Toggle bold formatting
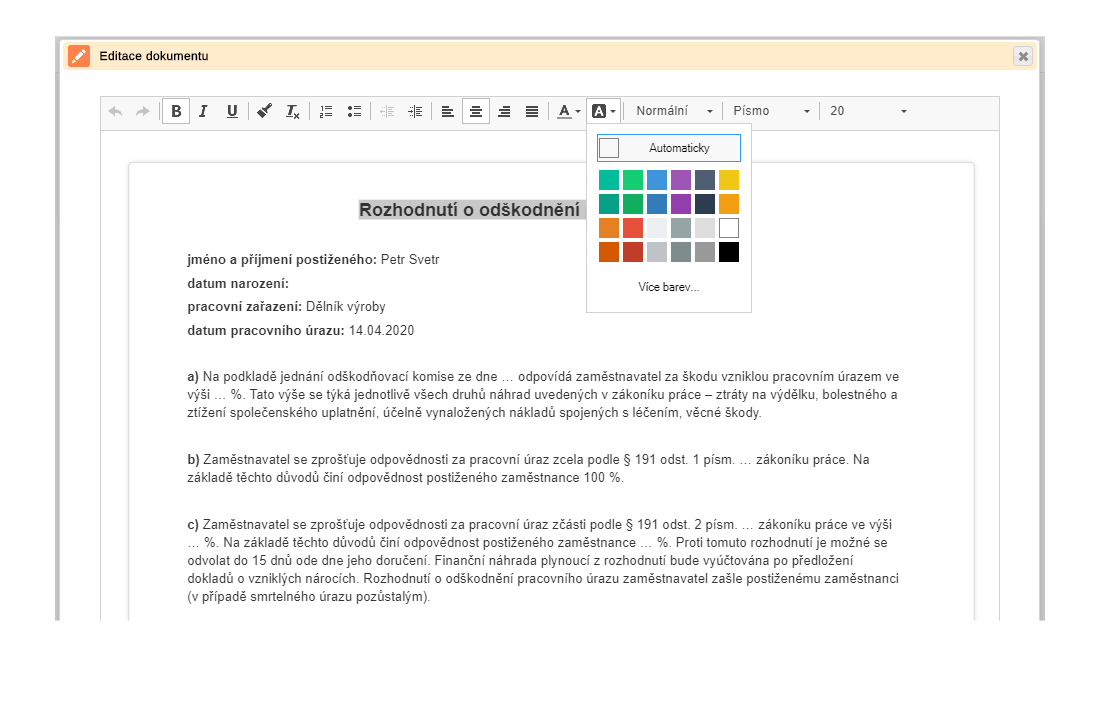 pos(177,111)
